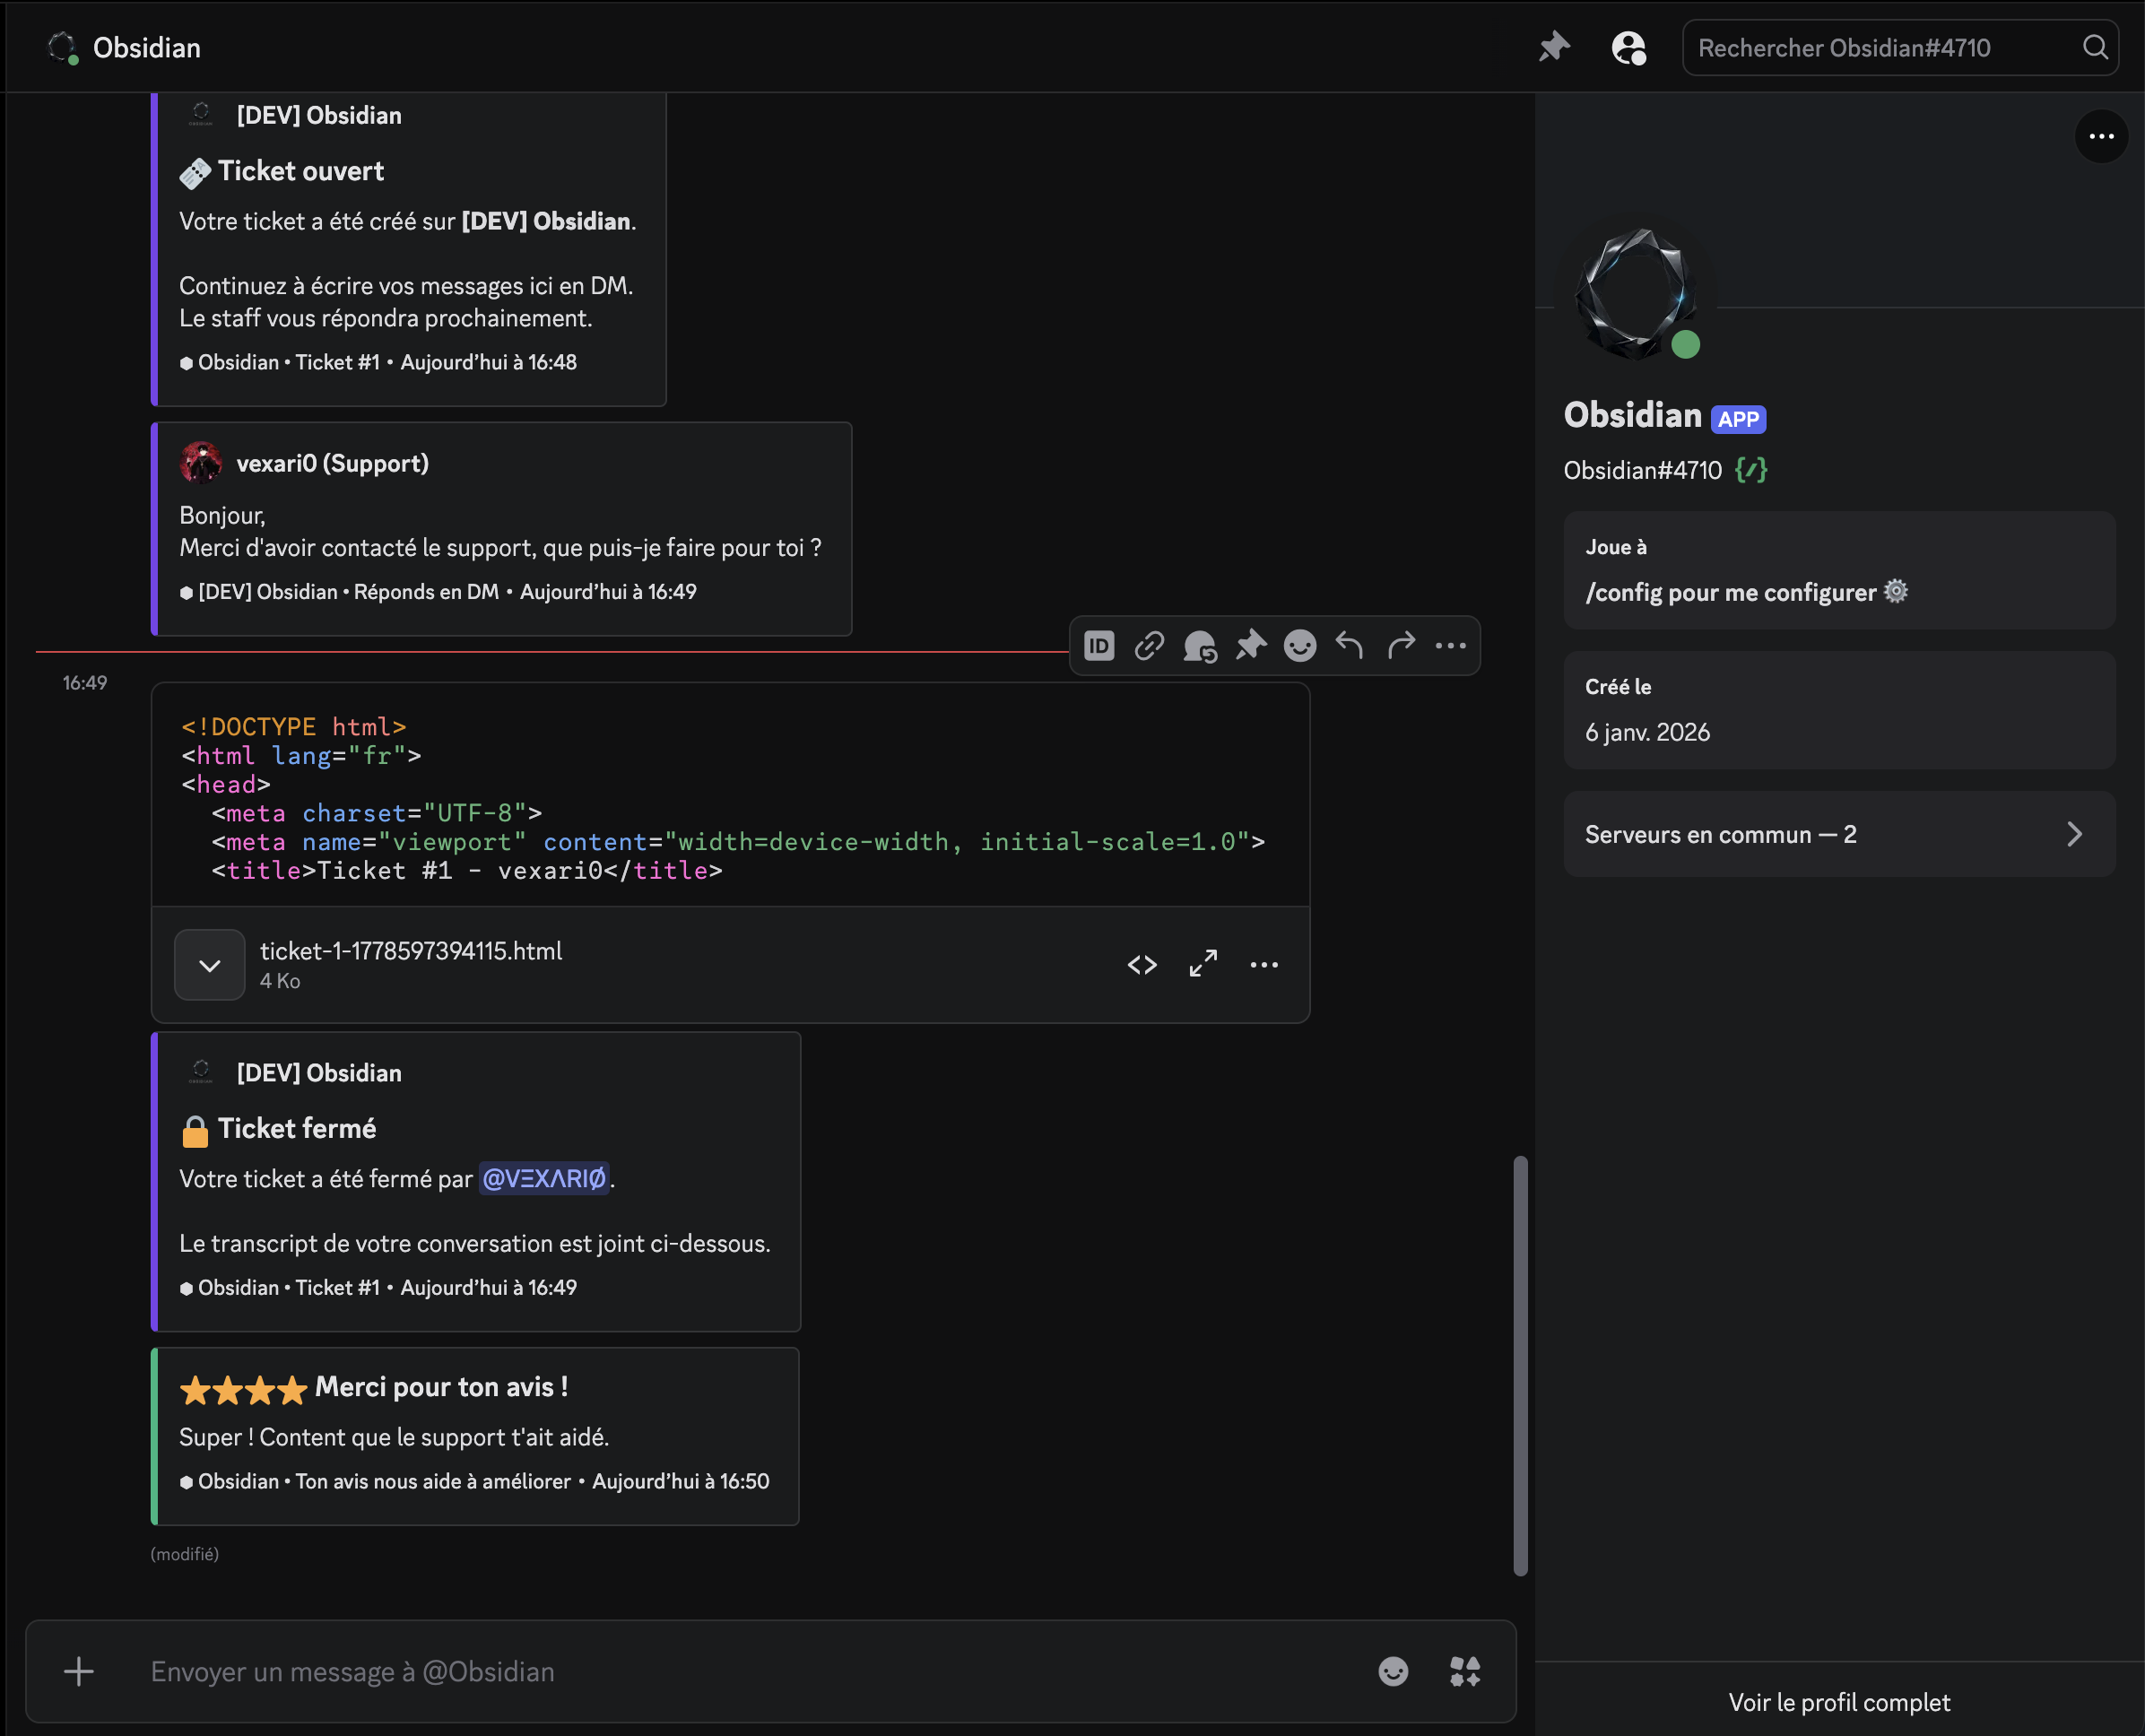Toggle the code view icon on the attachment
The height and width of the screenshot is (1736, 2145).
(1142, 965)
